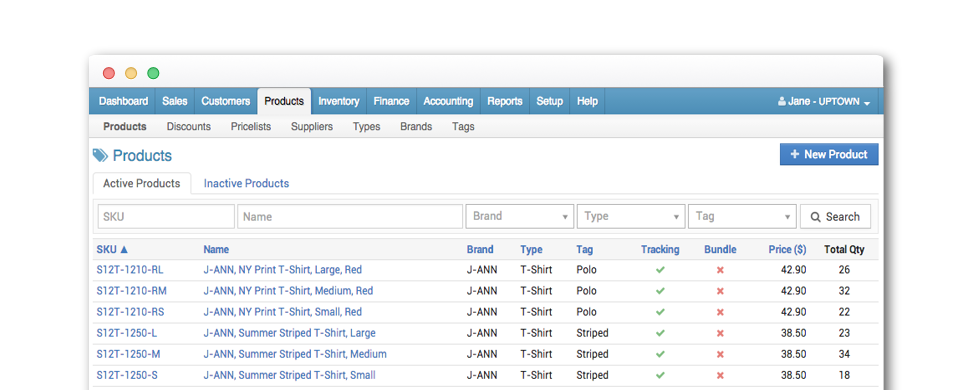This screenshot has width=980, height=390.
Task: Switch to Active Products tab
Action: click(x=142, y=183)
